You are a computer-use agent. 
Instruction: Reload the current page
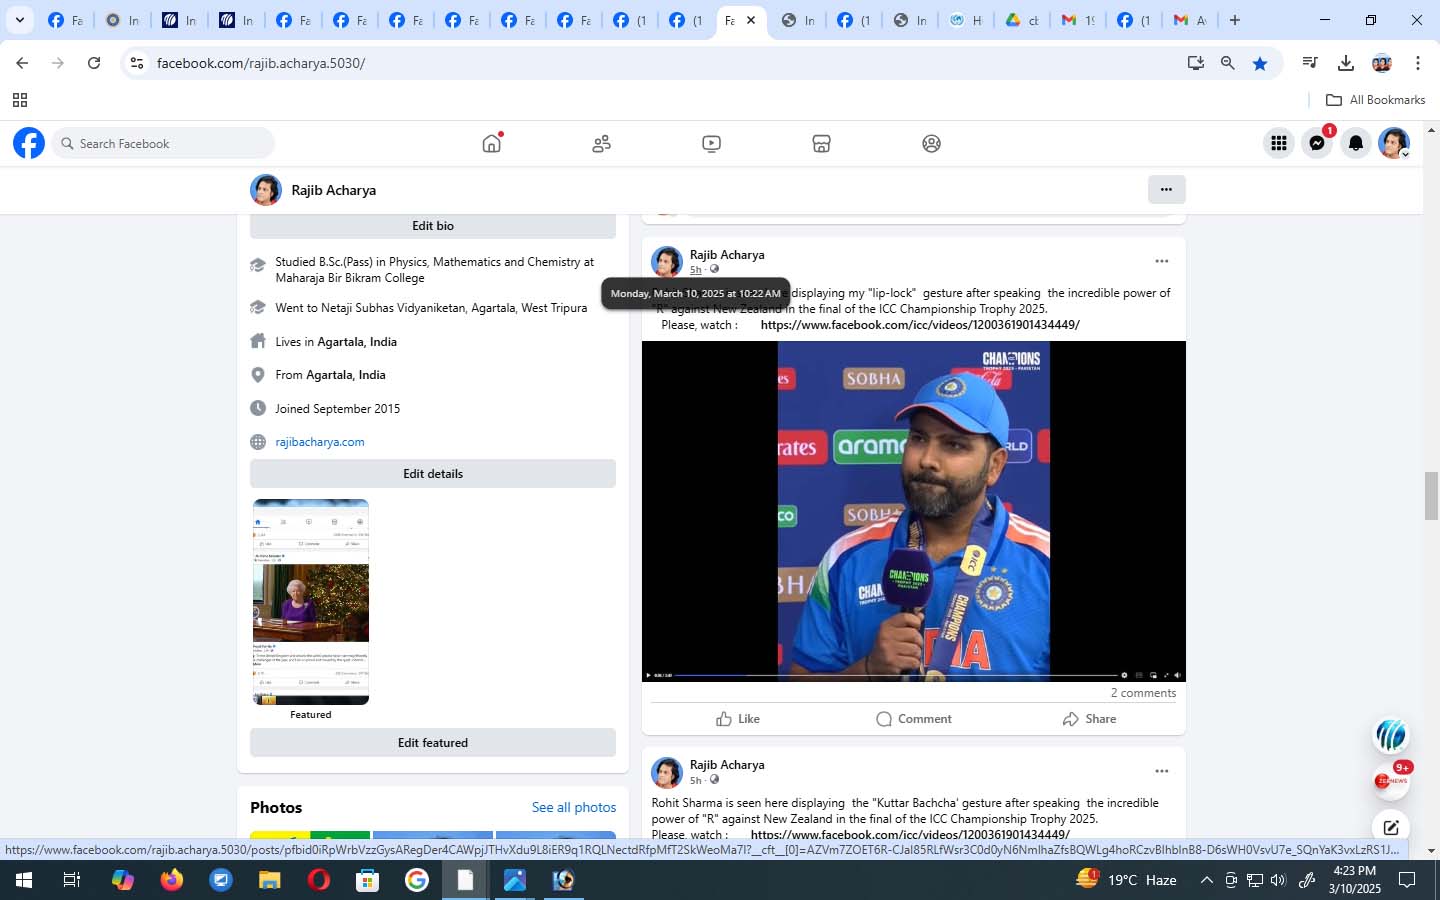(94, 63)
